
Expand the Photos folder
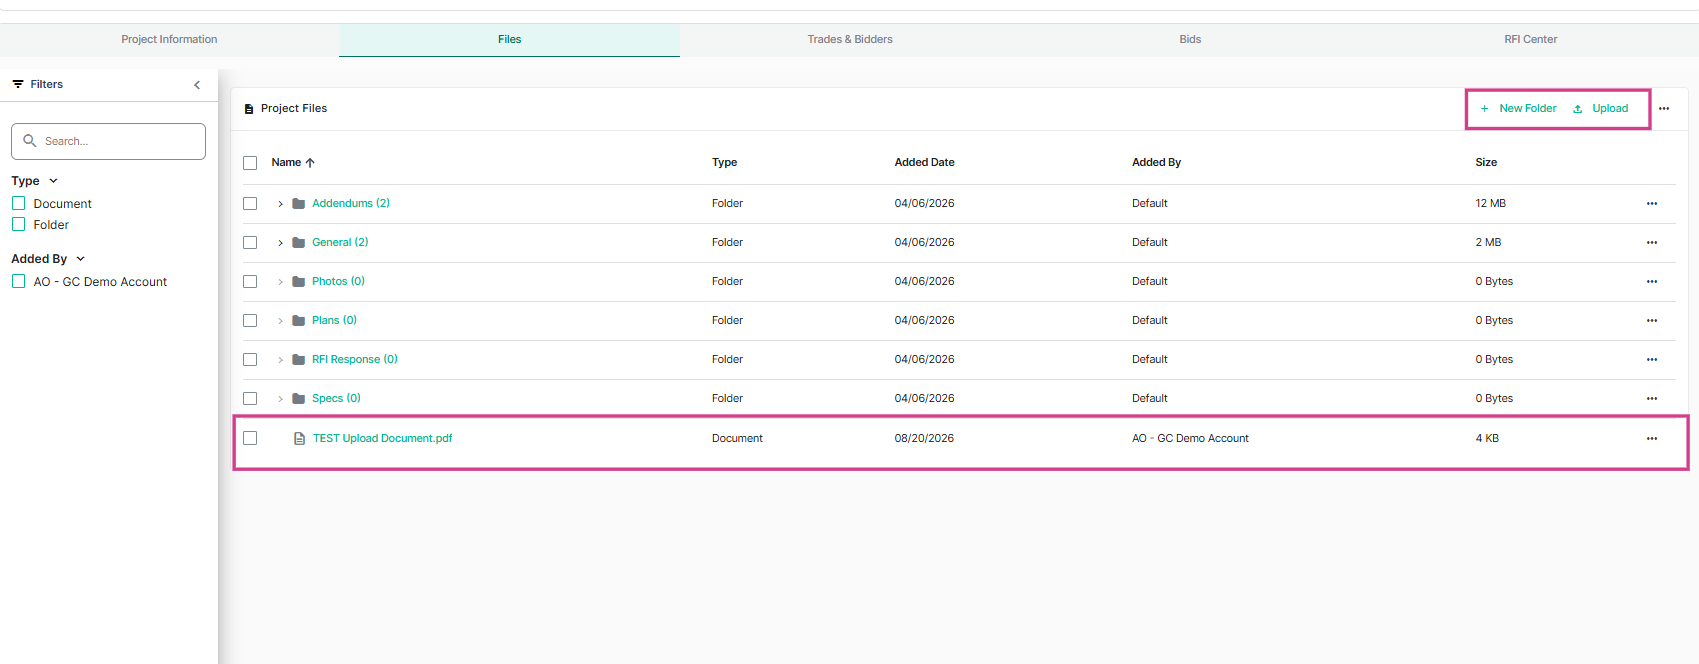pyautogui.click(x=280, y=282)
